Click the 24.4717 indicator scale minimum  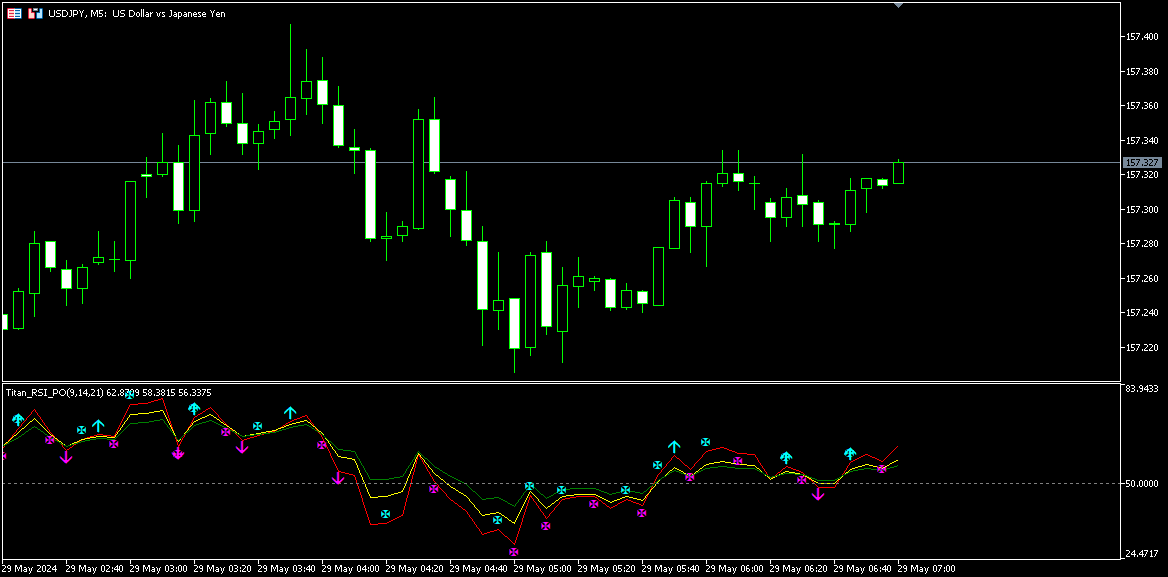[x=1143, y=553]
